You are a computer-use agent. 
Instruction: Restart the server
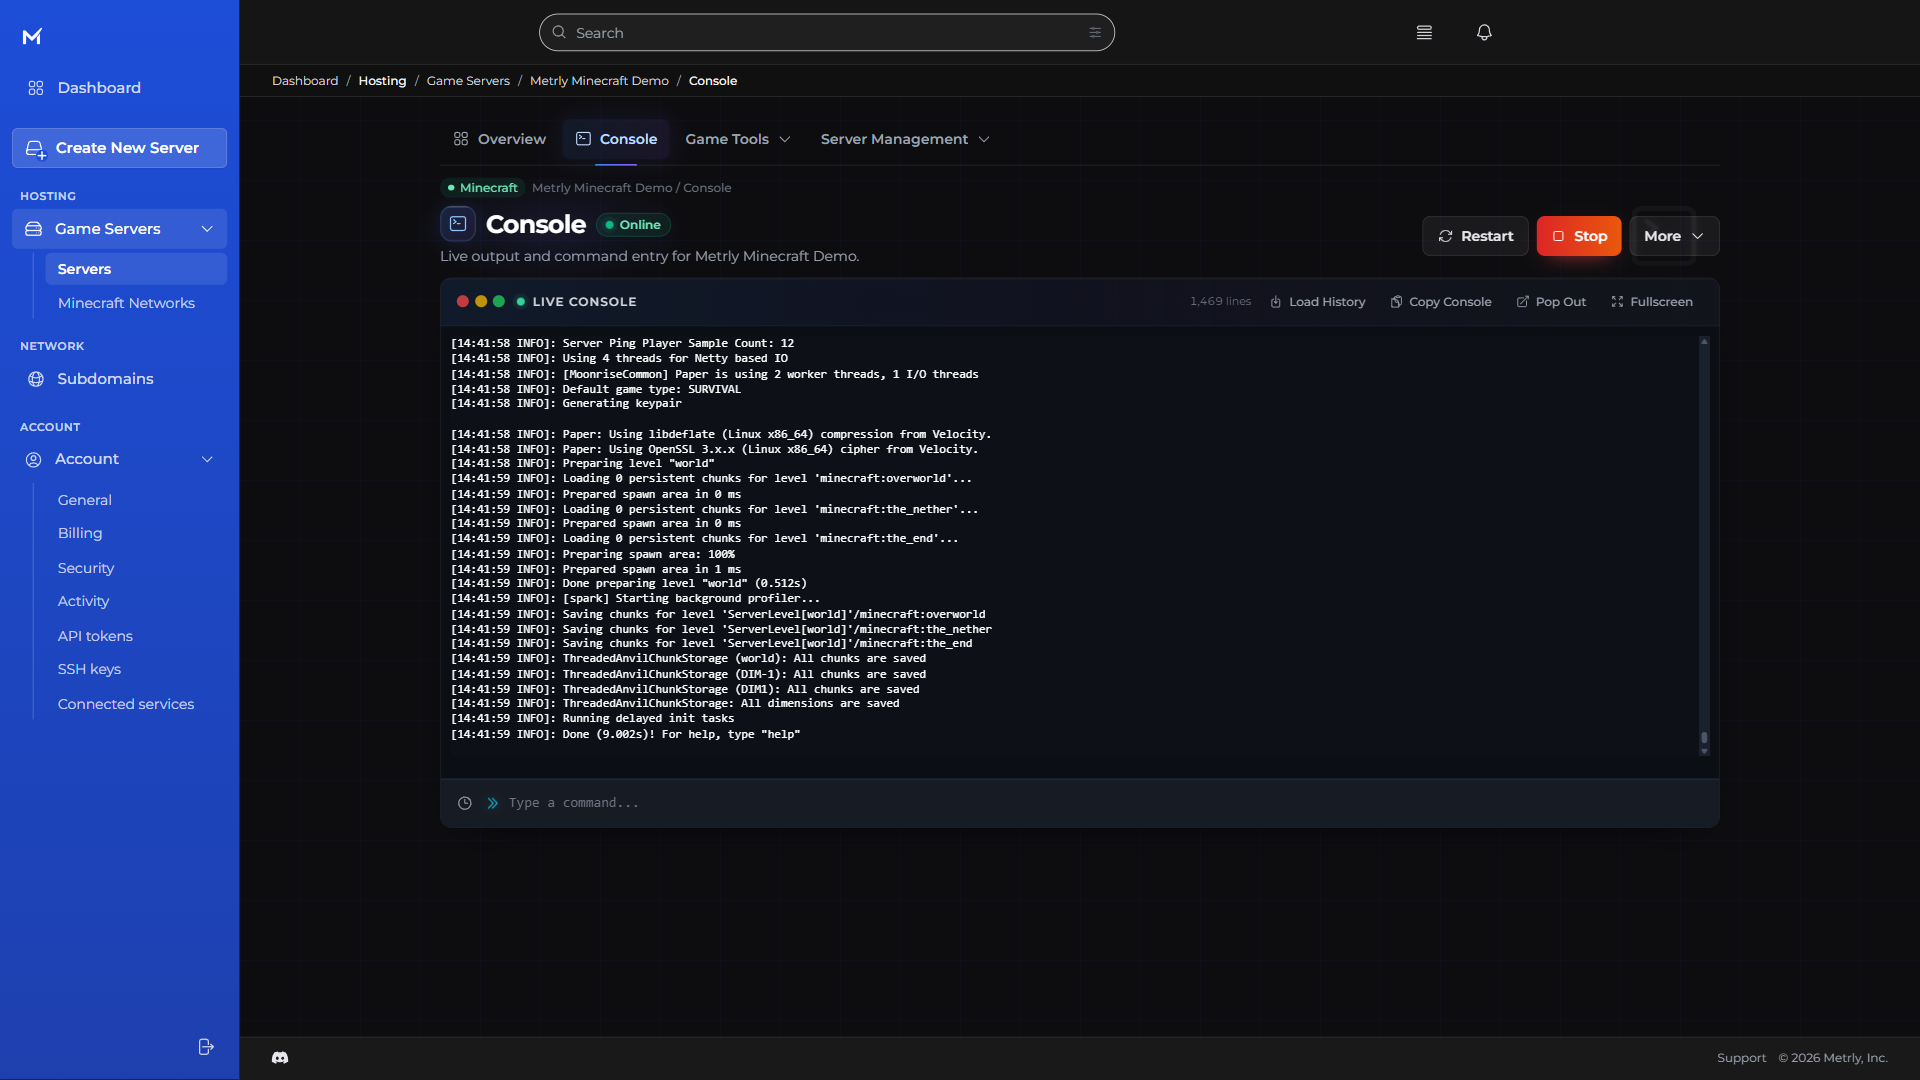point(1476,236)
